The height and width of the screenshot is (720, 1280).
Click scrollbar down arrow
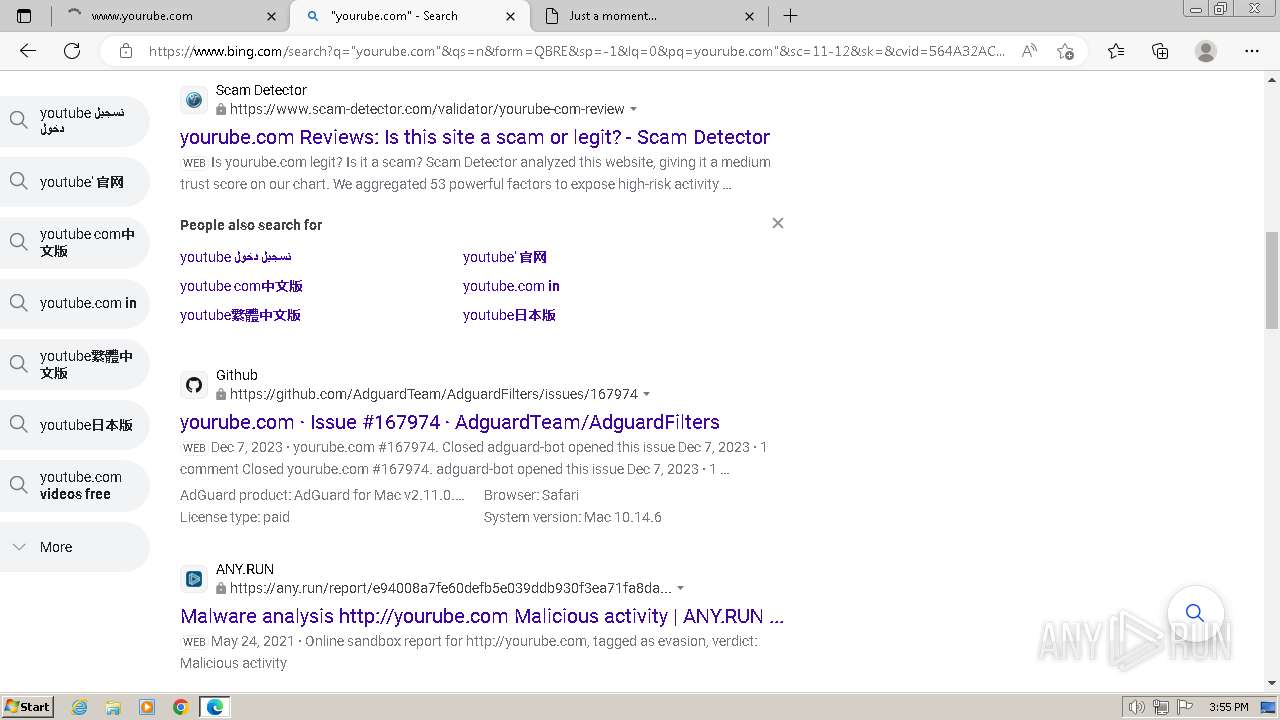pyautogui.click(x=1272, y=683)
